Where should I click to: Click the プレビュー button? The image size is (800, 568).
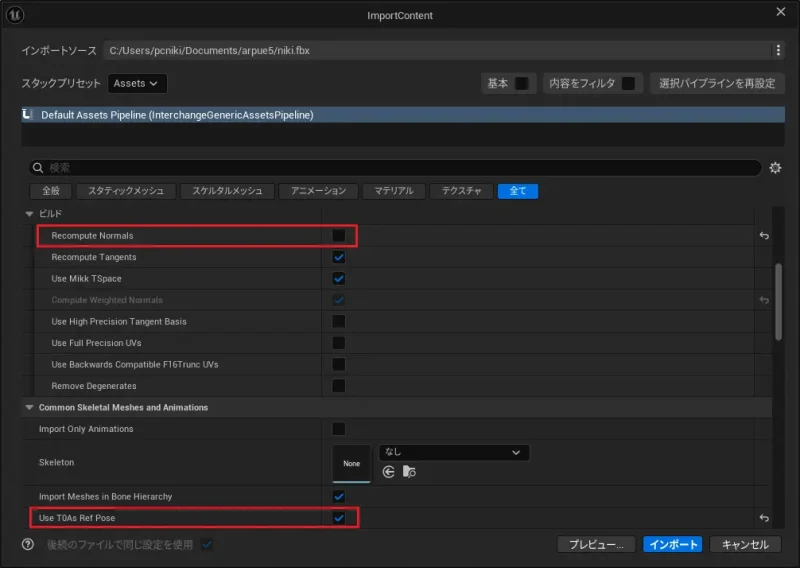596,545
